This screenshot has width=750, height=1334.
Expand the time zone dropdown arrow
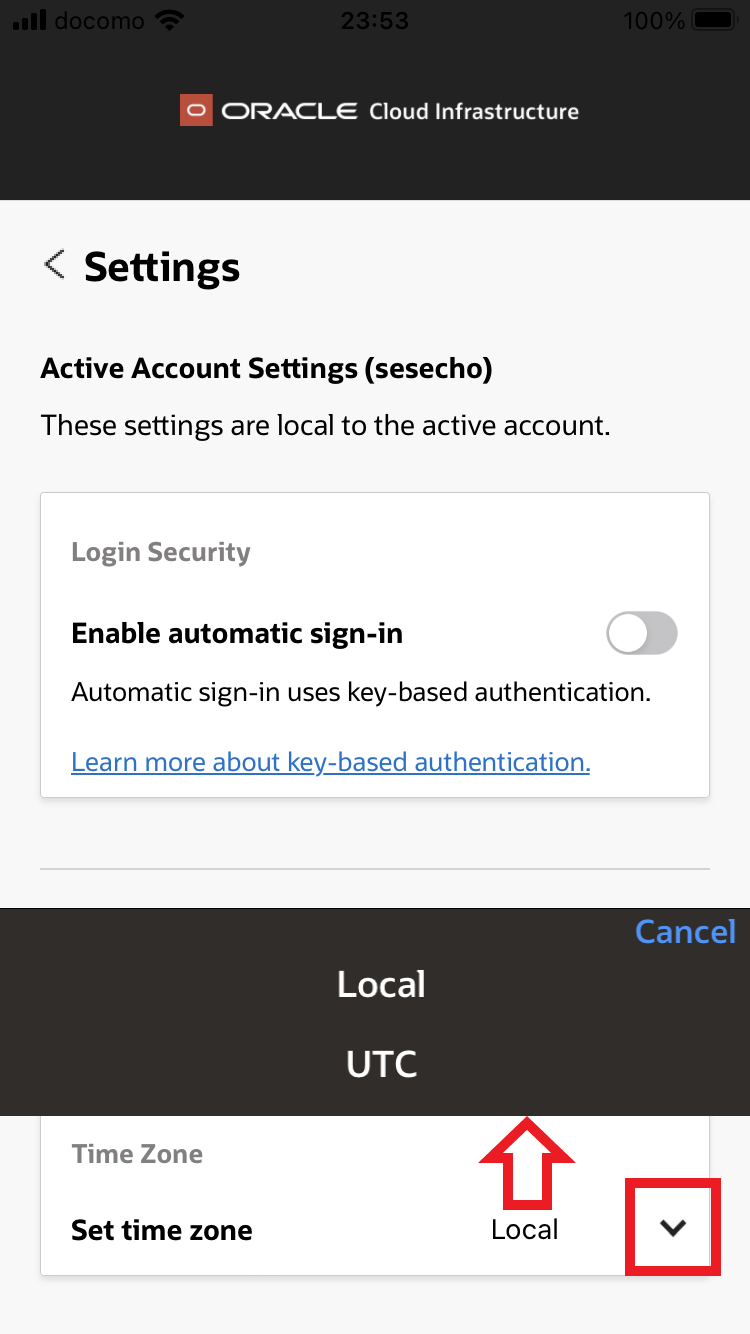673,1228
